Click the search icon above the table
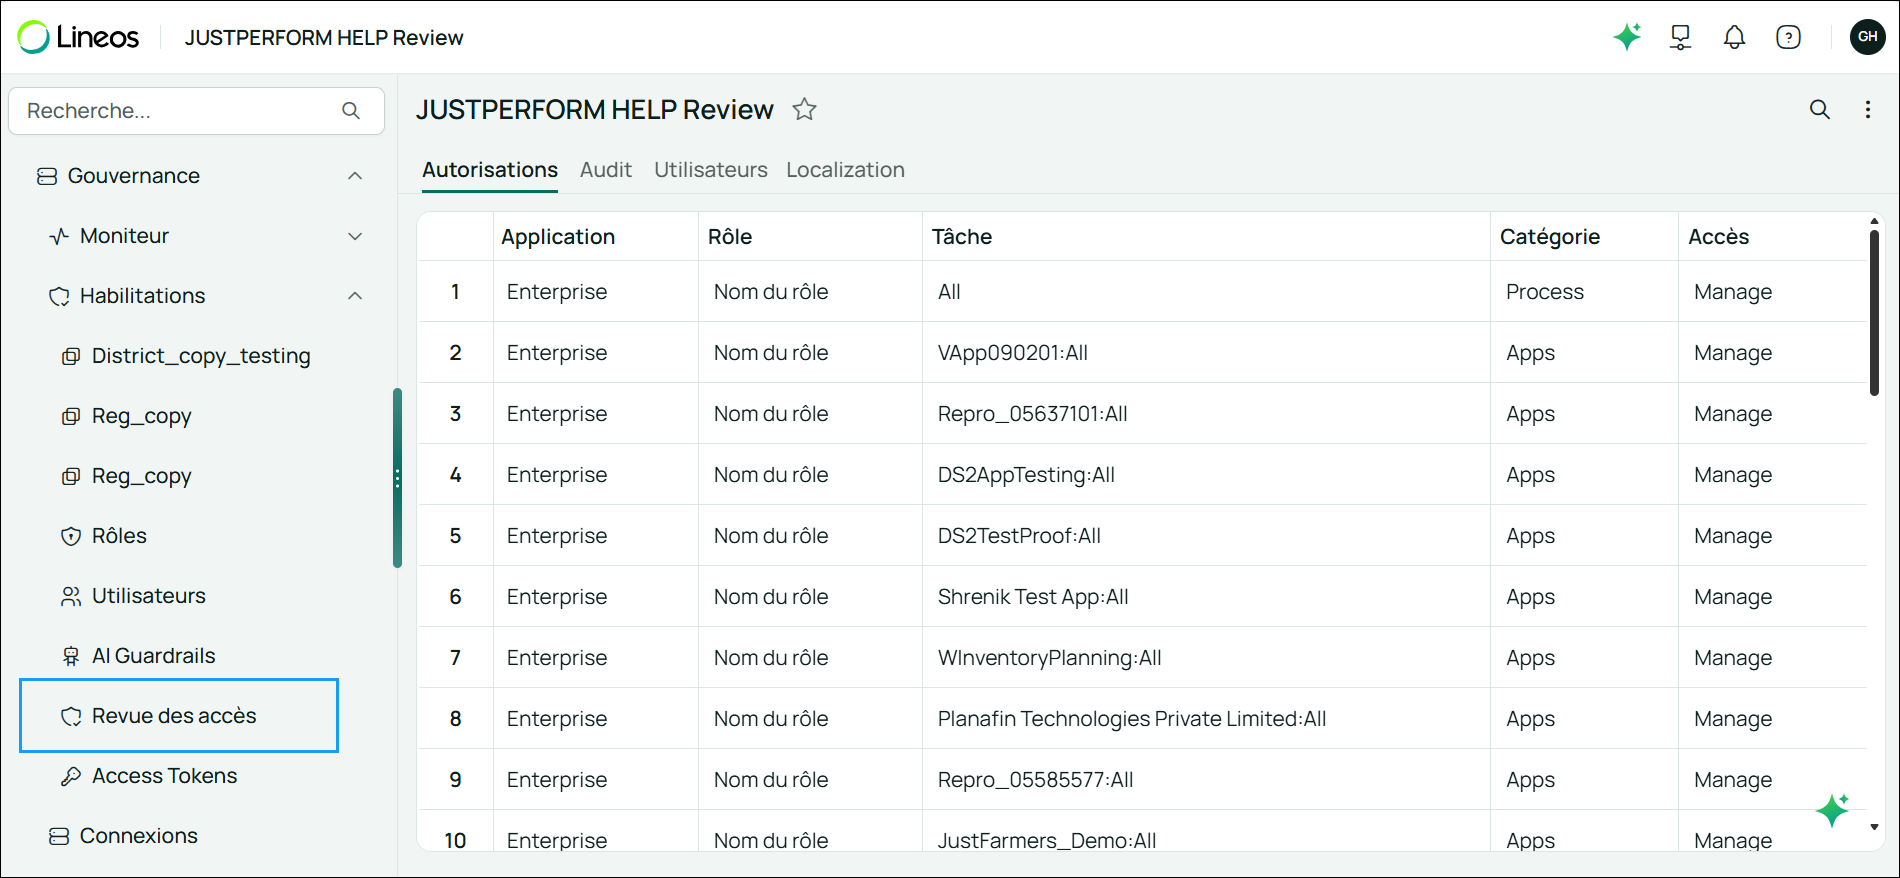 click(1820, 109)
